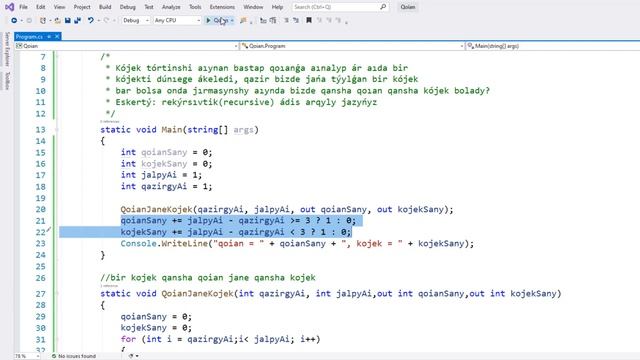Click the Qoian solution name button
Screen dimensions: 640x360
[x=407, y=7]
